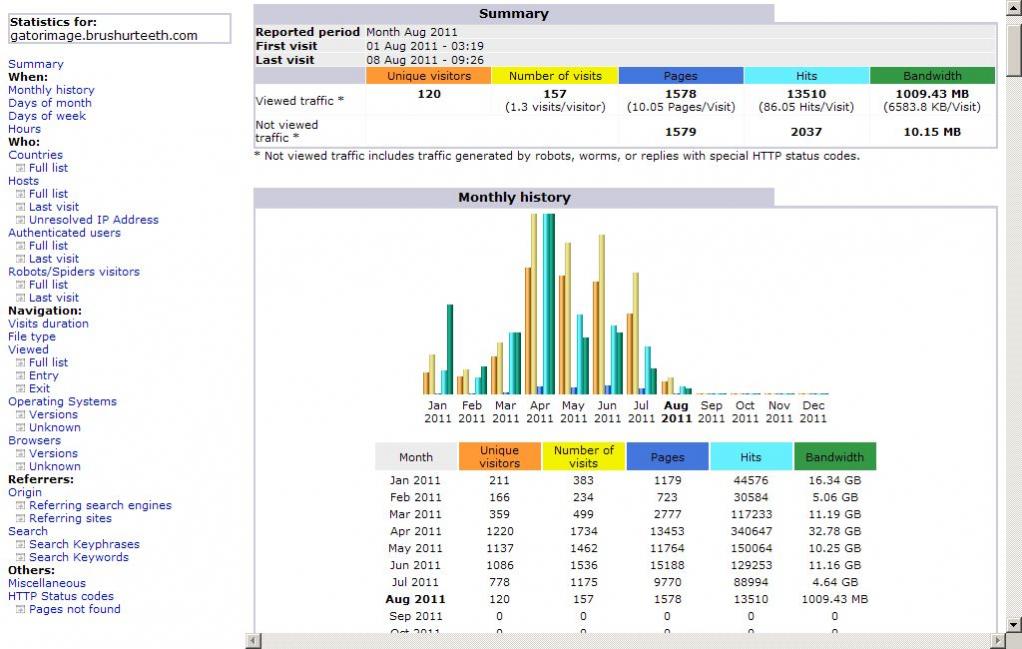Click the icon before Search Keyphrases
Screen dimensions: 1022x649
pyautogui.click(x=20, y=545)
